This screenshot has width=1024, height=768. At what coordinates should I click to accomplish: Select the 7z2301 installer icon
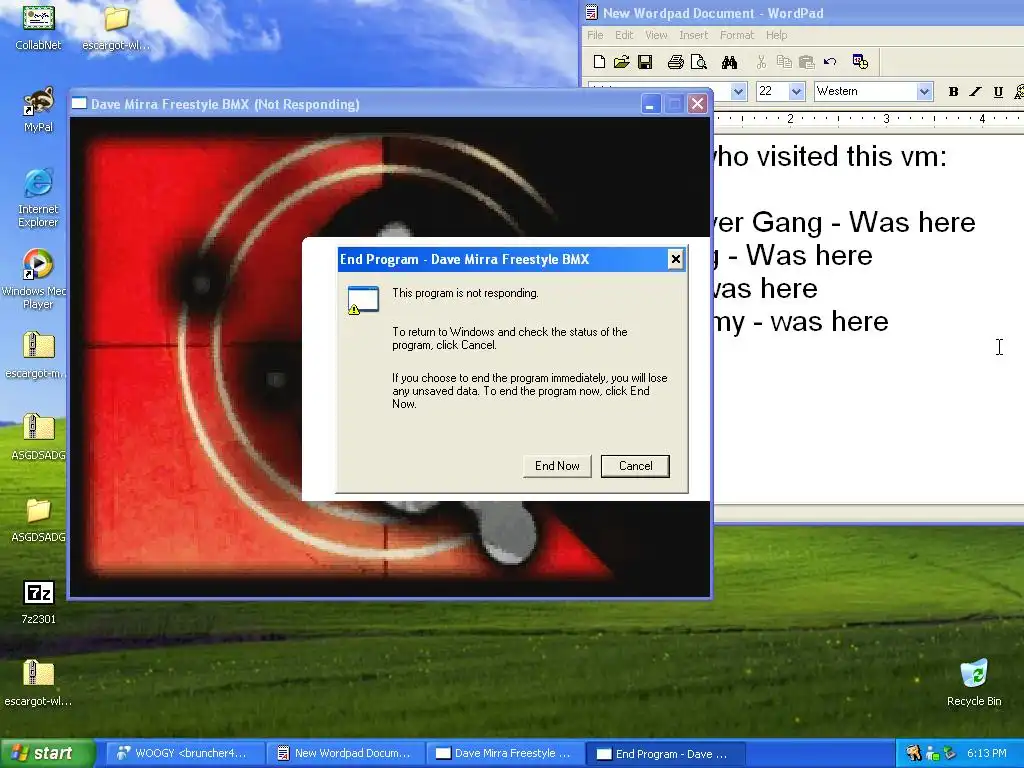point(39,602)
